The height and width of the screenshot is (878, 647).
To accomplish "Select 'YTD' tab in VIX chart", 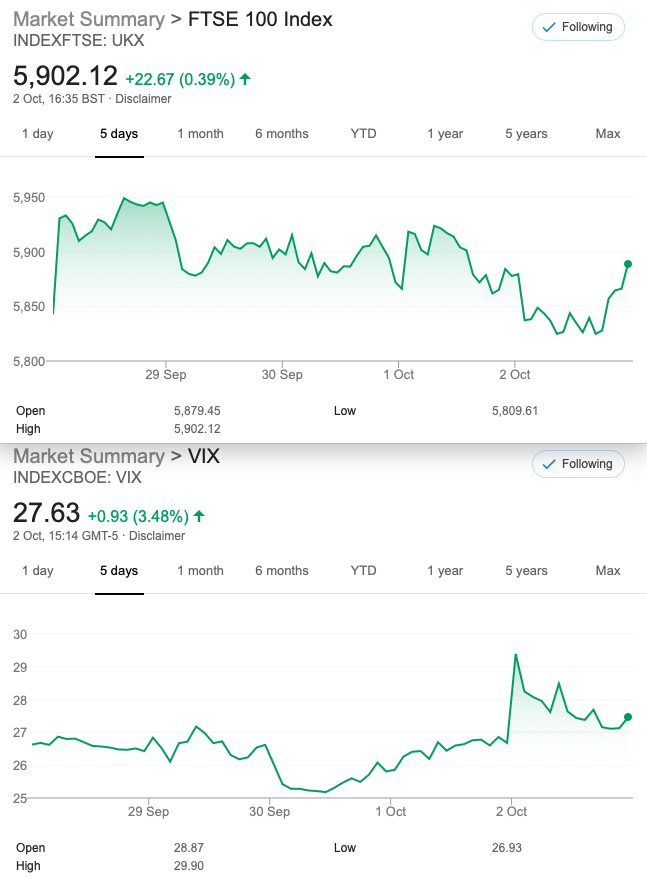I will point(364,571).
